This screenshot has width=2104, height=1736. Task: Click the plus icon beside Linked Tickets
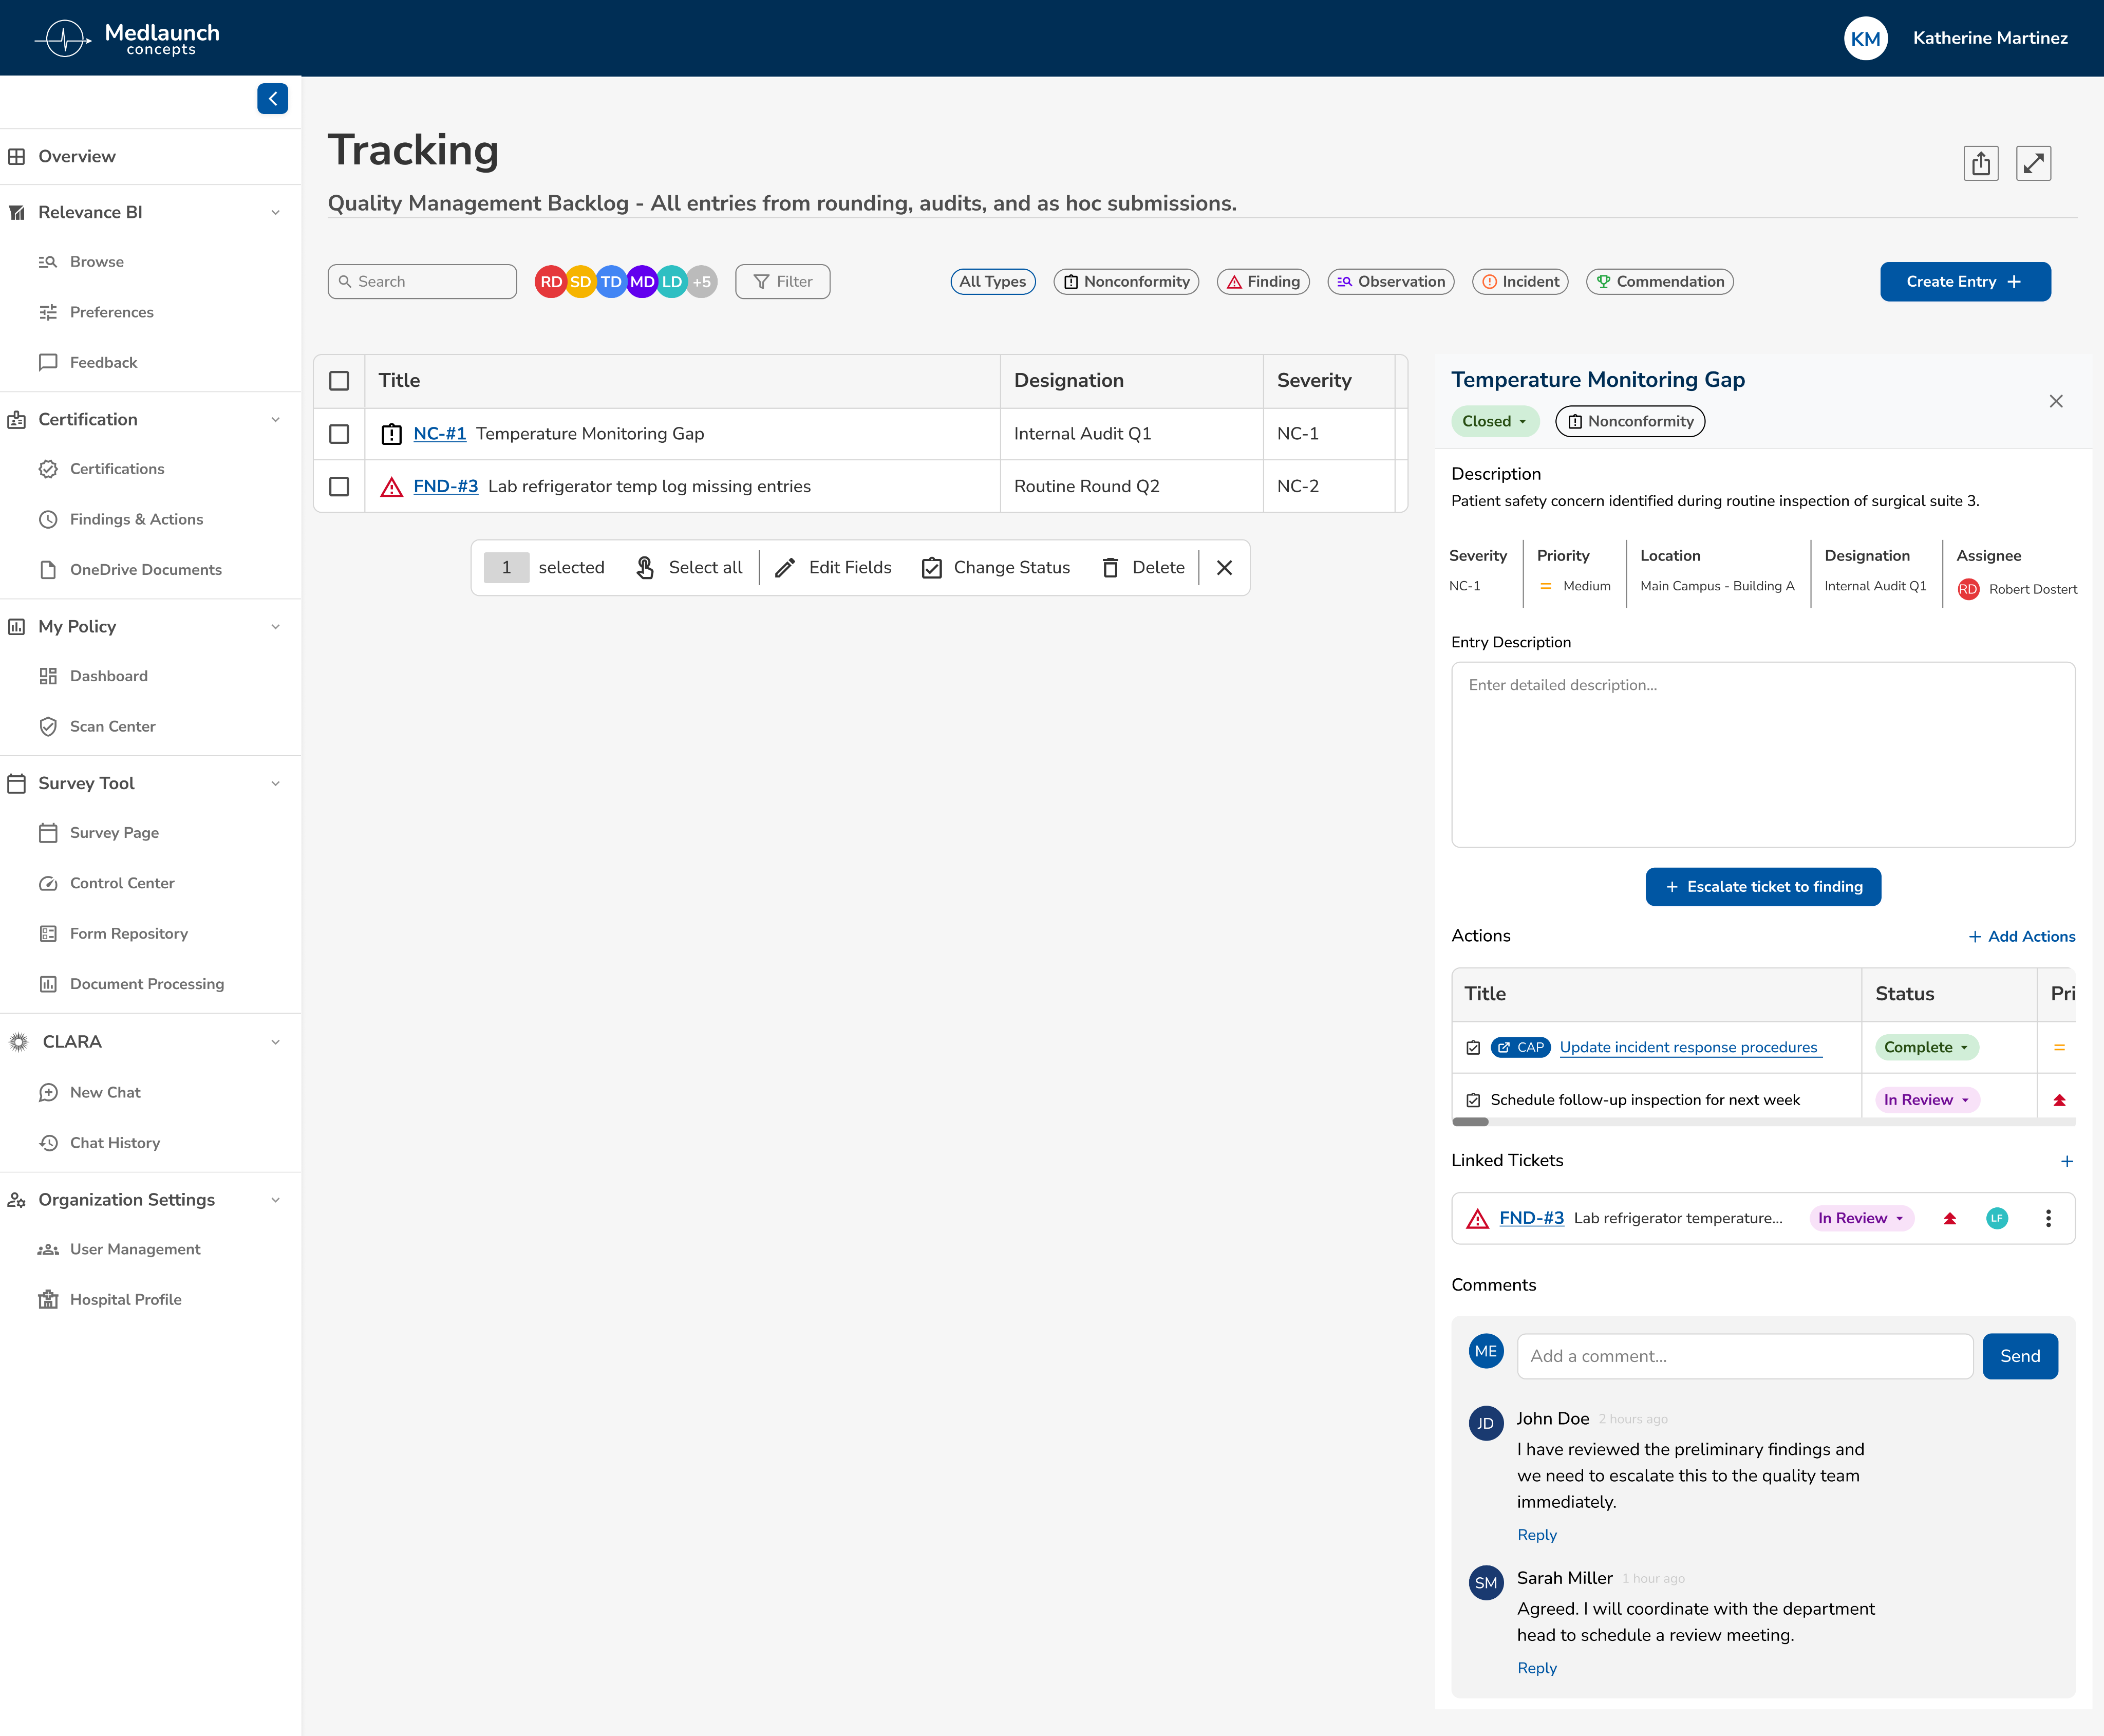coord(2066,1161)
